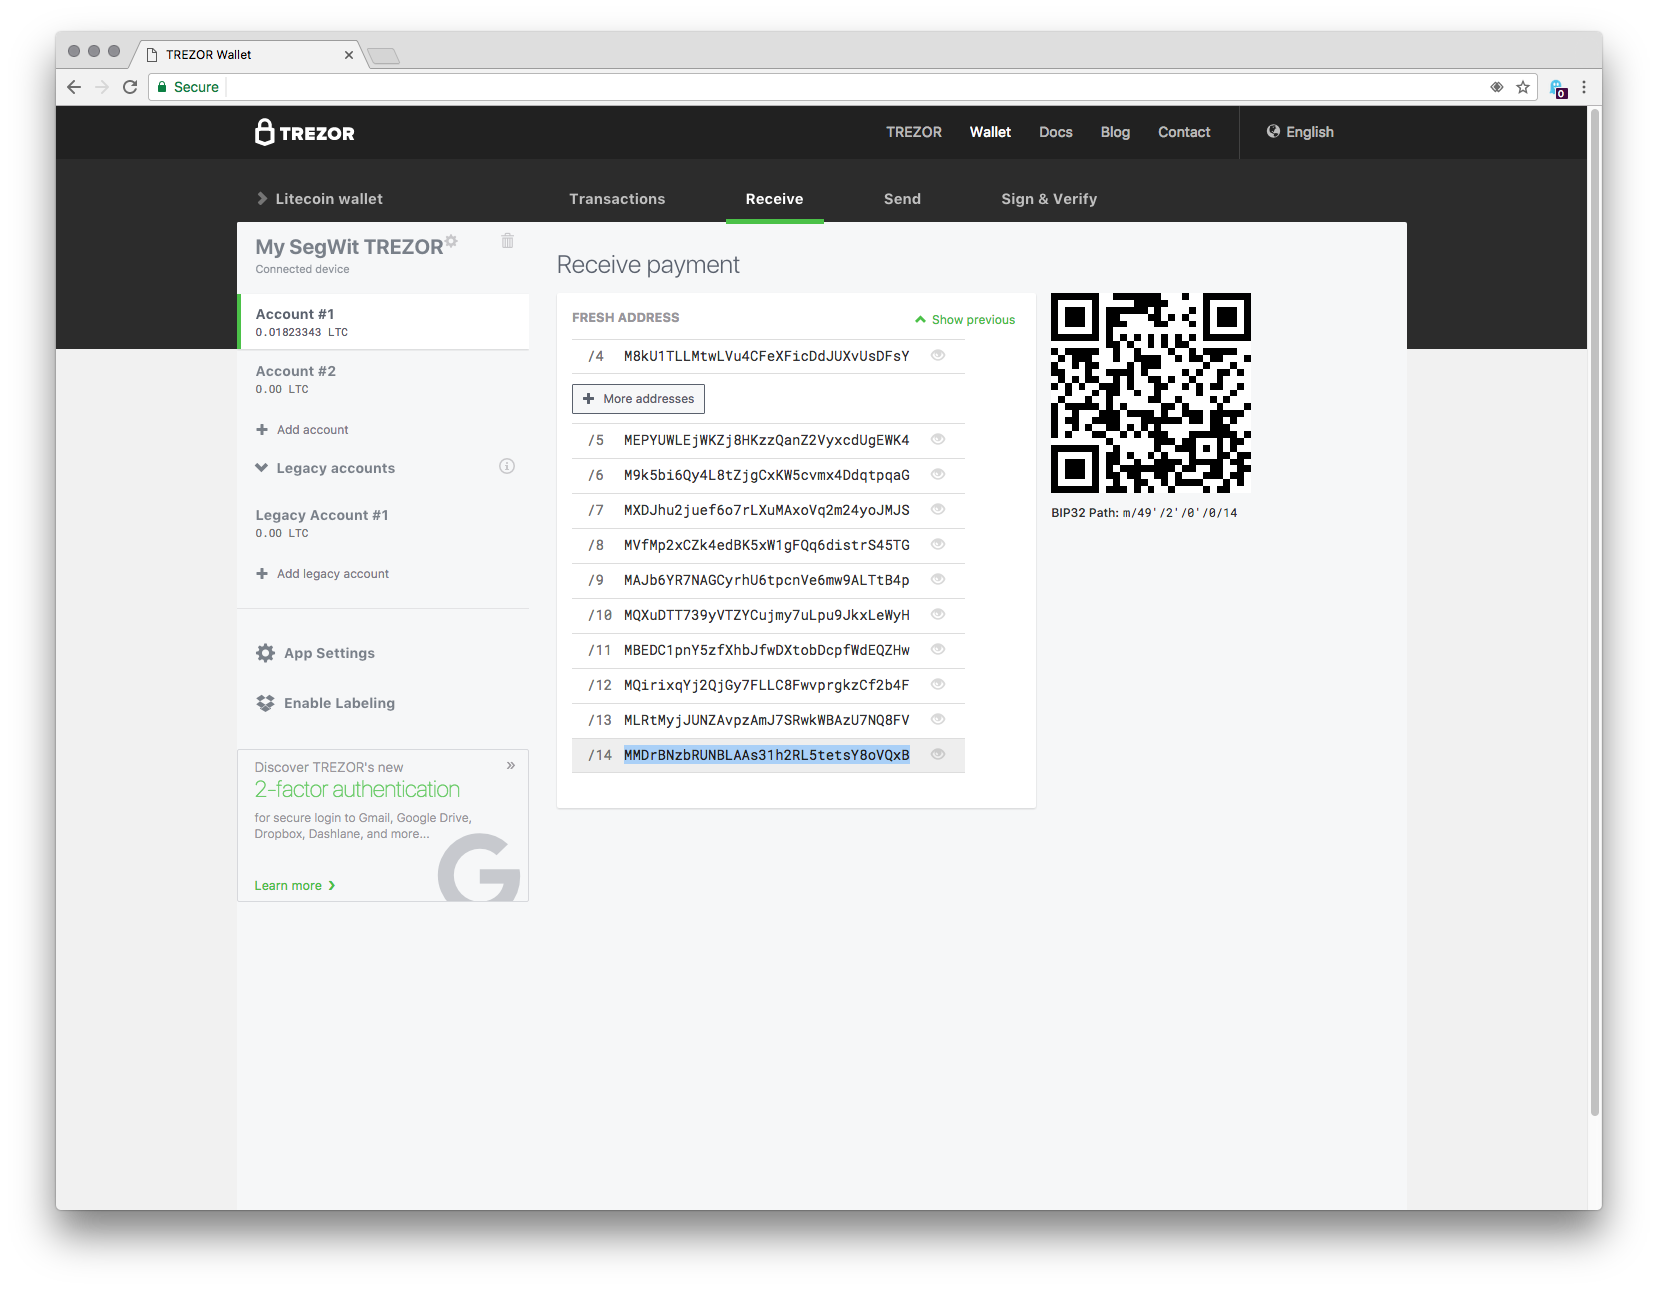Click the browser forward arrow
This screenshot has width=1658, height=1290.
click(102, 87)
